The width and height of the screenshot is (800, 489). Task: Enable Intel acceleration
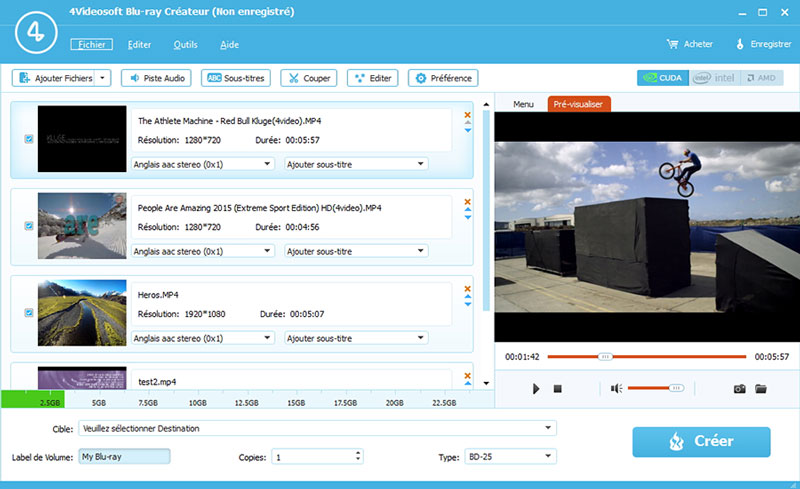point(715,78)
